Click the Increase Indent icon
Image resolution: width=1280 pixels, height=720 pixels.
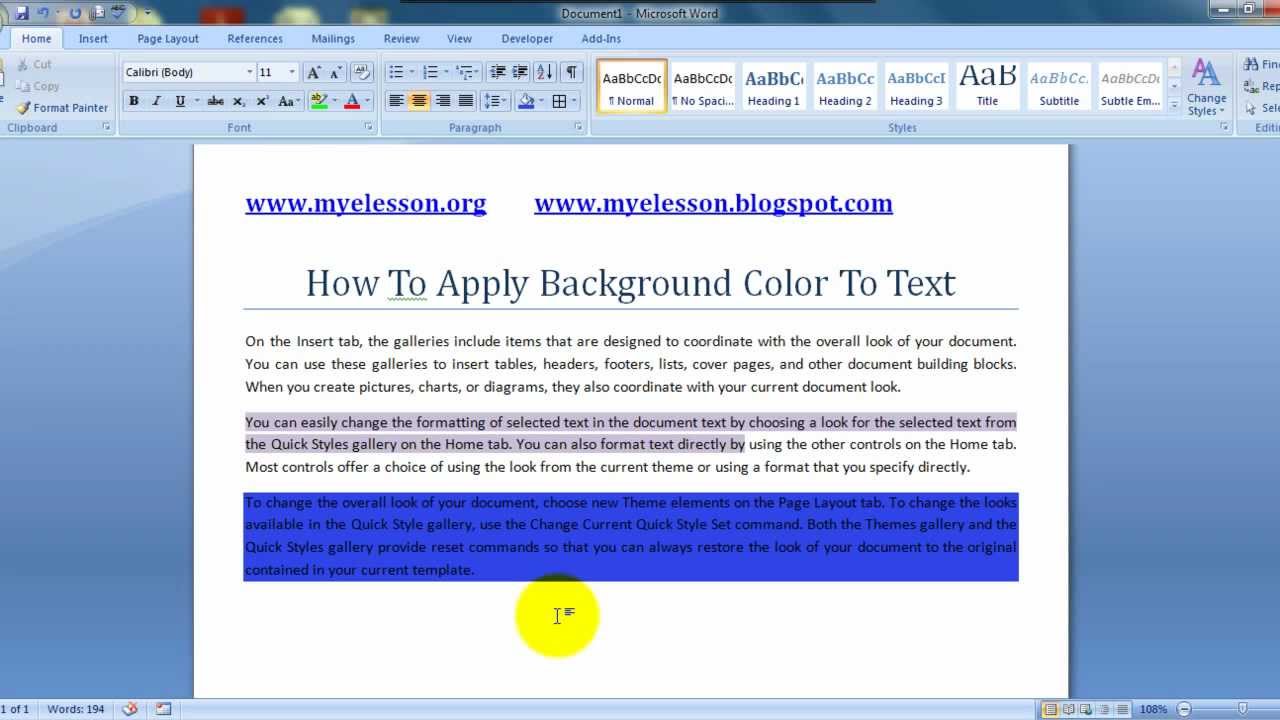(520, 72)
